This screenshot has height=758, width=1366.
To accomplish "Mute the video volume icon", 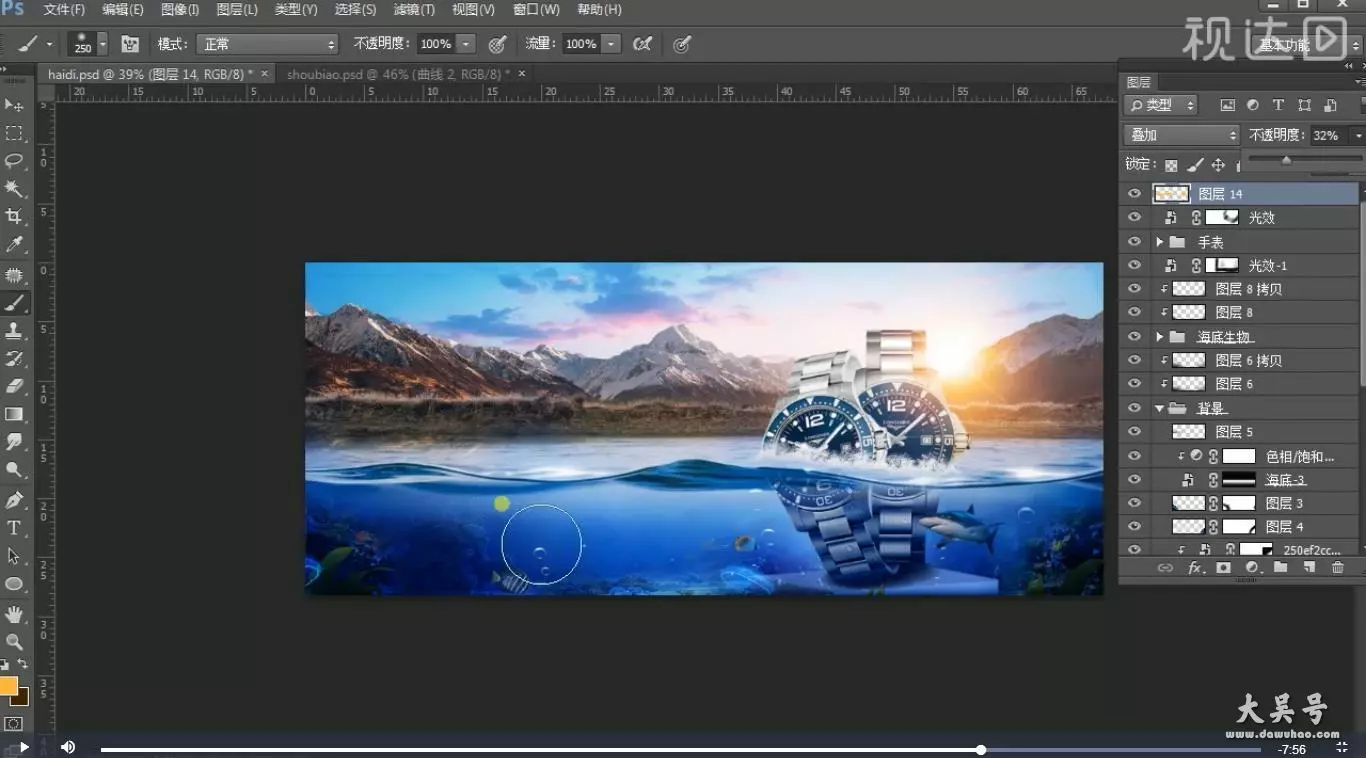I will 68,747.
